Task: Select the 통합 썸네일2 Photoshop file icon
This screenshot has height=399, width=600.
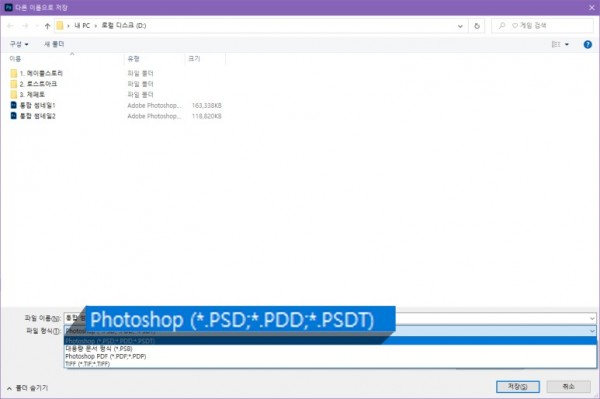Action: [13, 116]
